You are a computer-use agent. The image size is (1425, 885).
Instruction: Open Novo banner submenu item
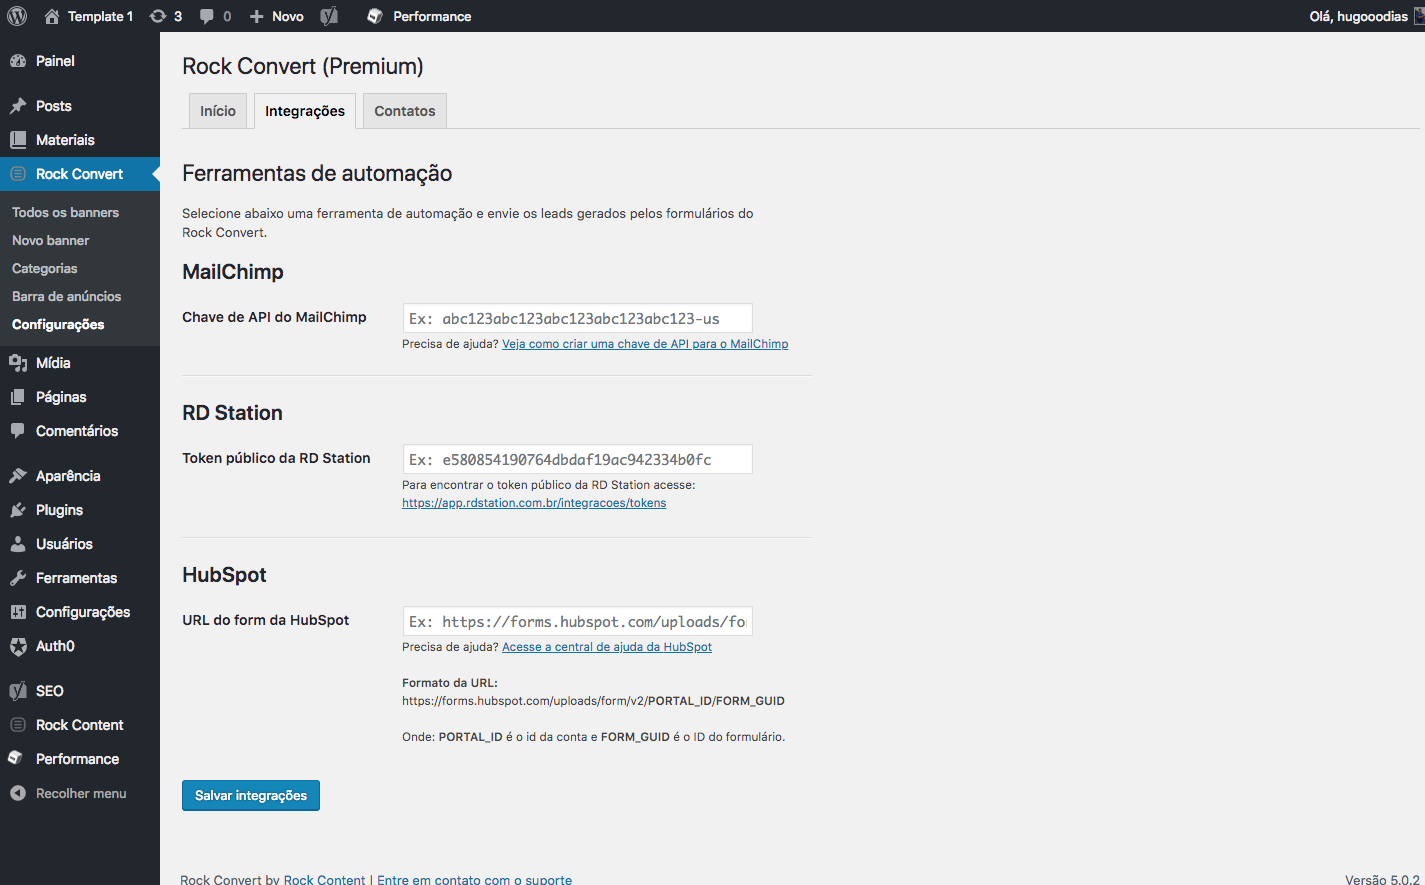(x=50, y=240)
